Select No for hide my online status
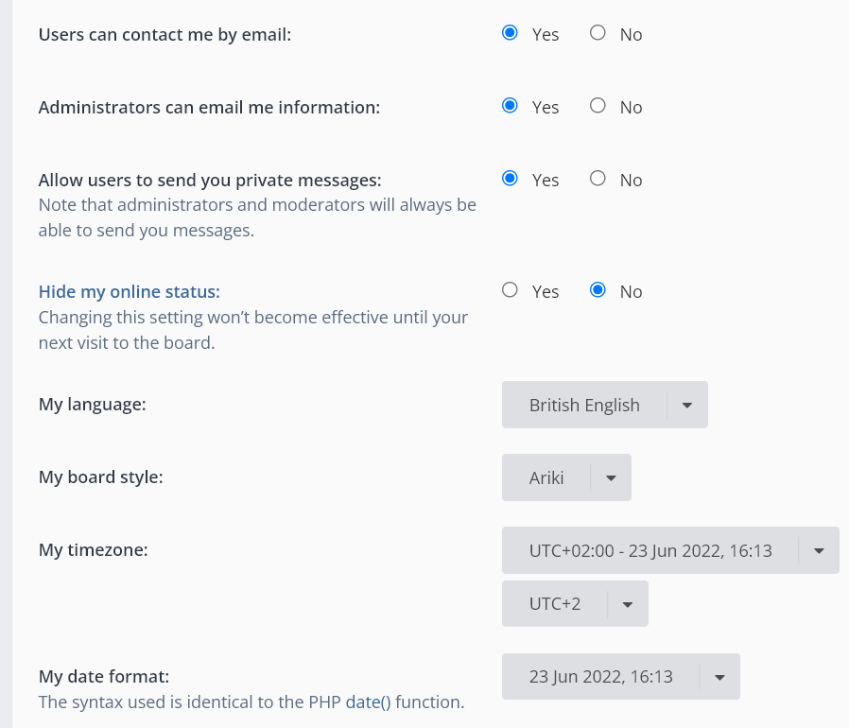The height and width of the screenshot is (728, 849). coord(597,290)
